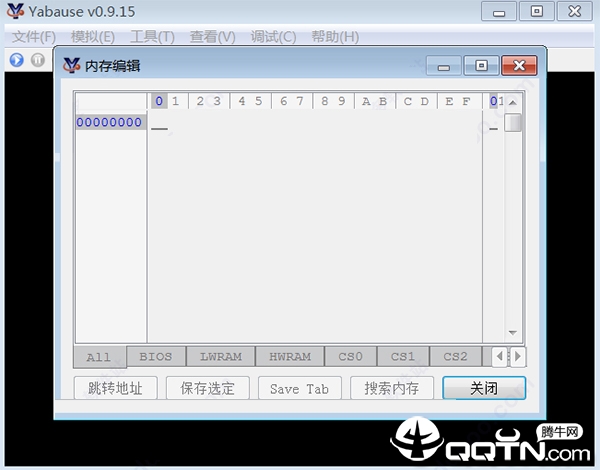Switch to the CS0 tab

point(350,357)
